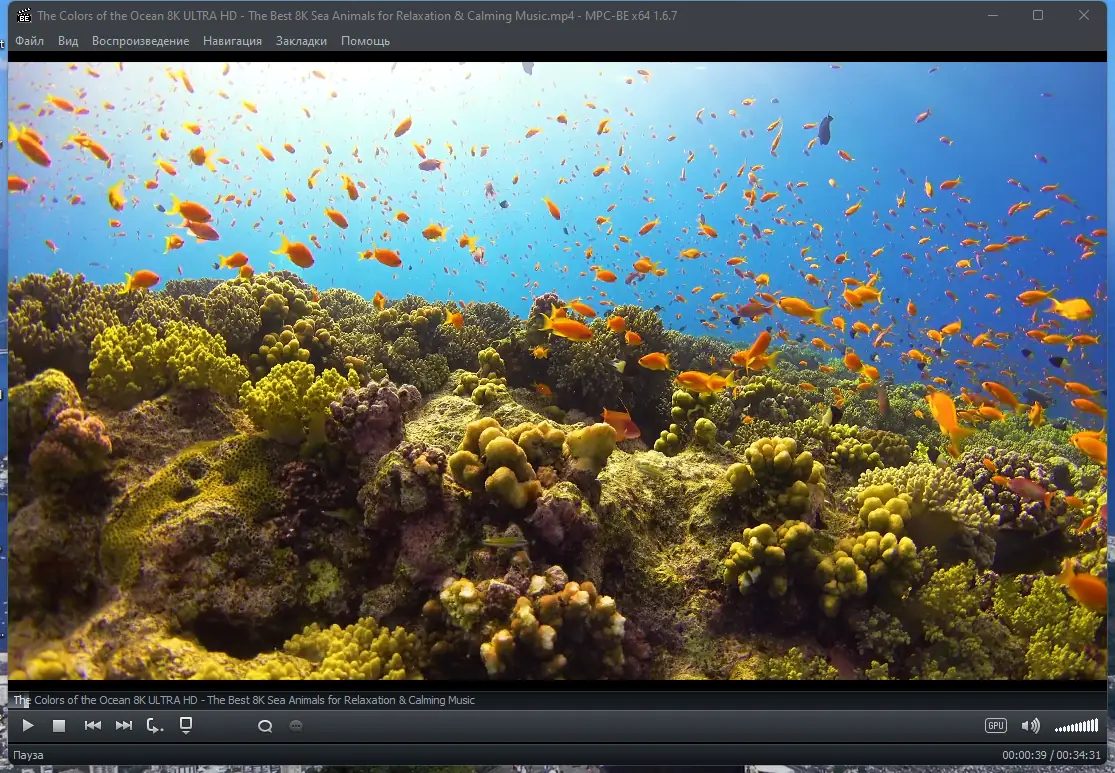Viewport: 1115px width, 773px height.
Task: Mute the audio via the speaker icon
Action: [x=1030, y=726]
